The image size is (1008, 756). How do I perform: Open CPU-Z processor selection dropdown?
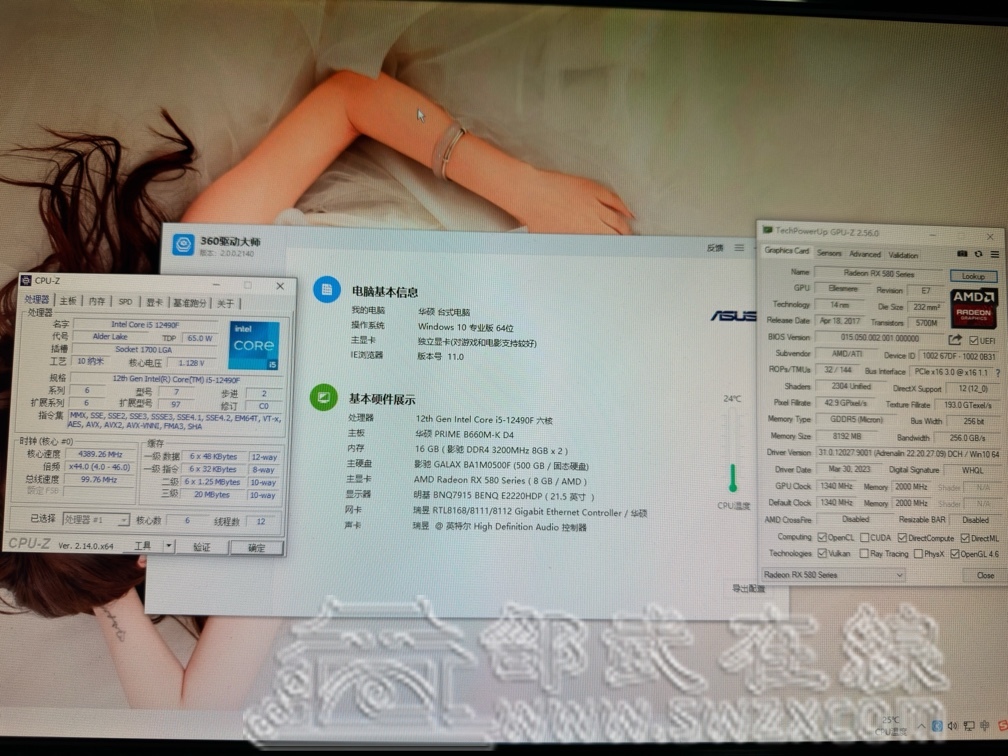click(x=124, y=520)
